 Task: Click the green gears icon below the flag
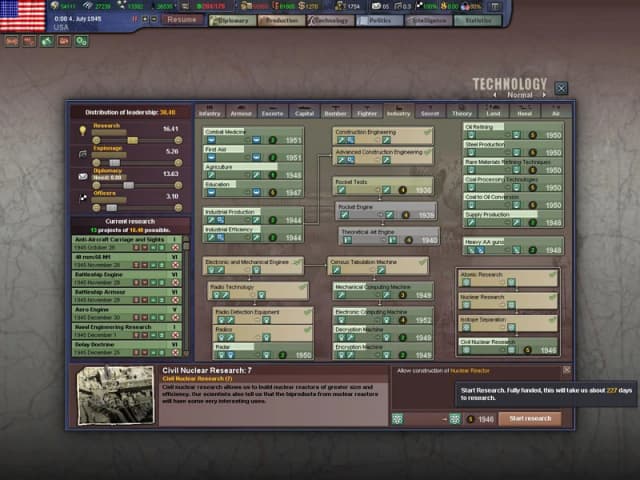81,41
